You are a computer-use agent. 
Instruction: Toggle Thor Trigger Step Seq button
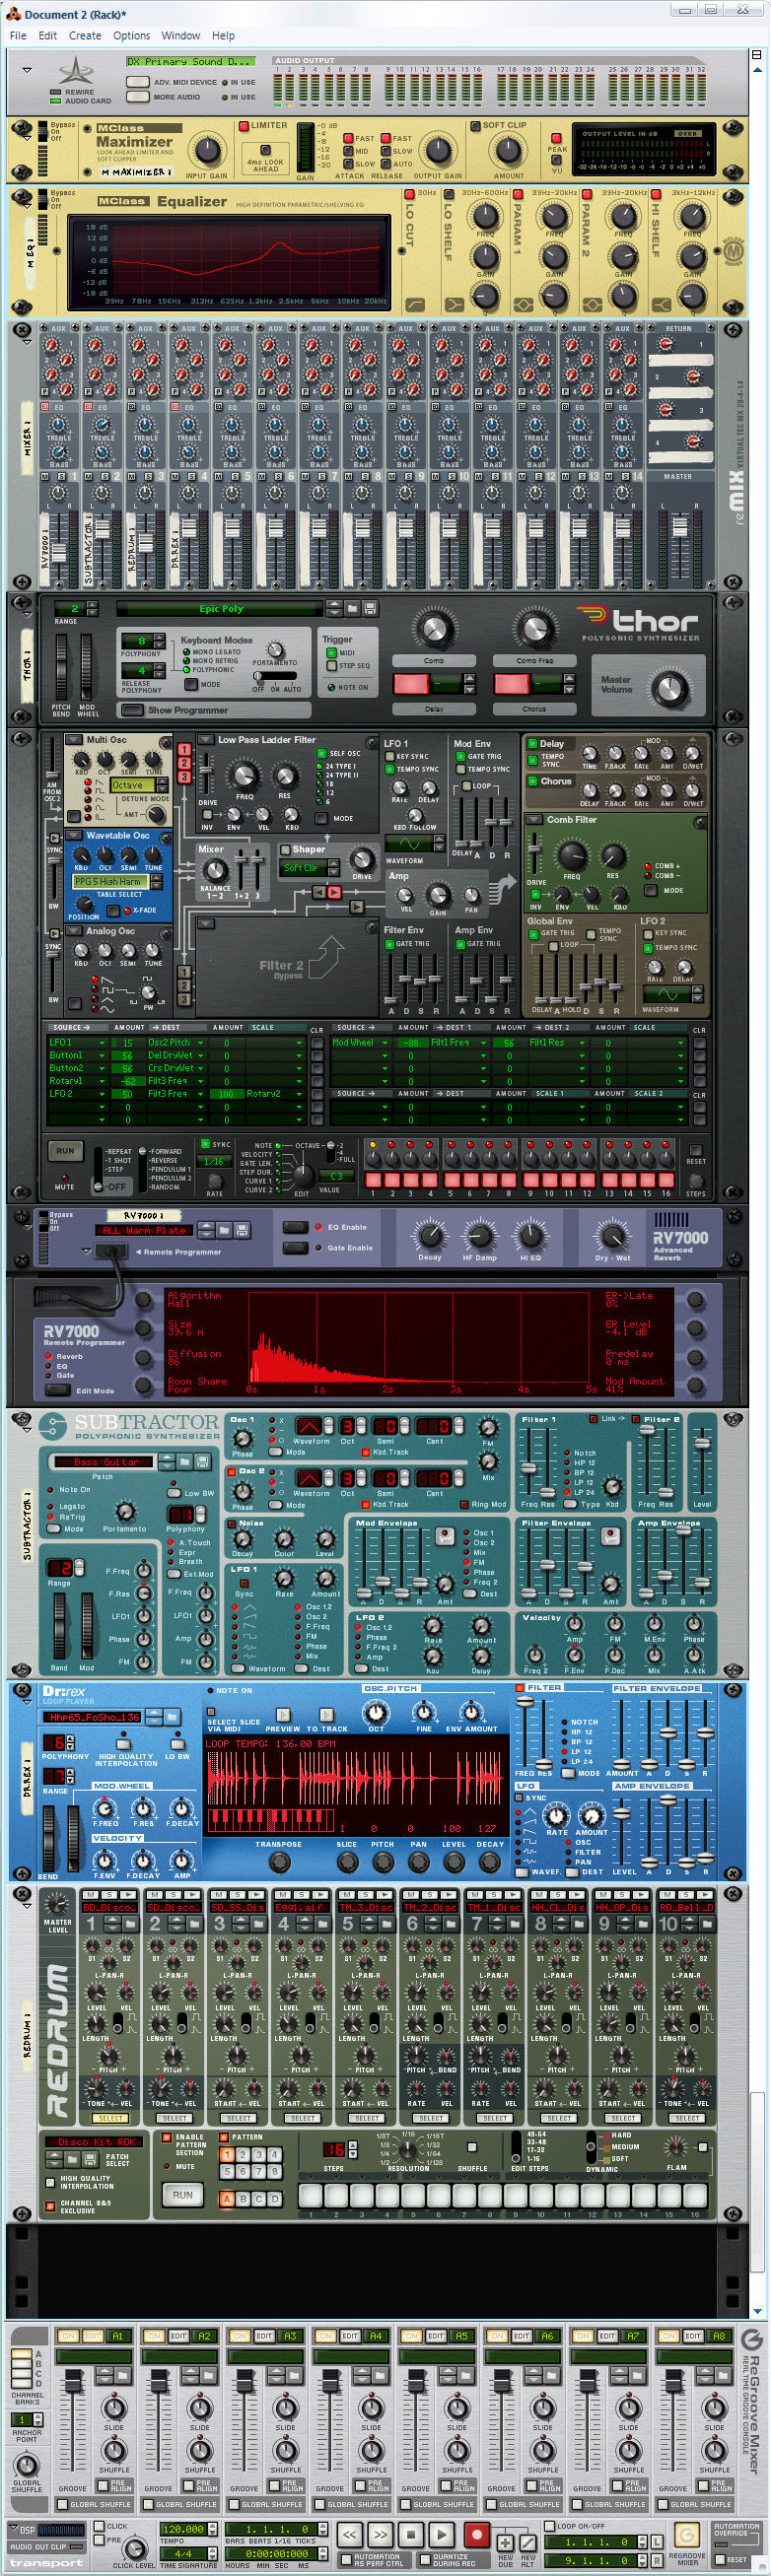point(331,665)
